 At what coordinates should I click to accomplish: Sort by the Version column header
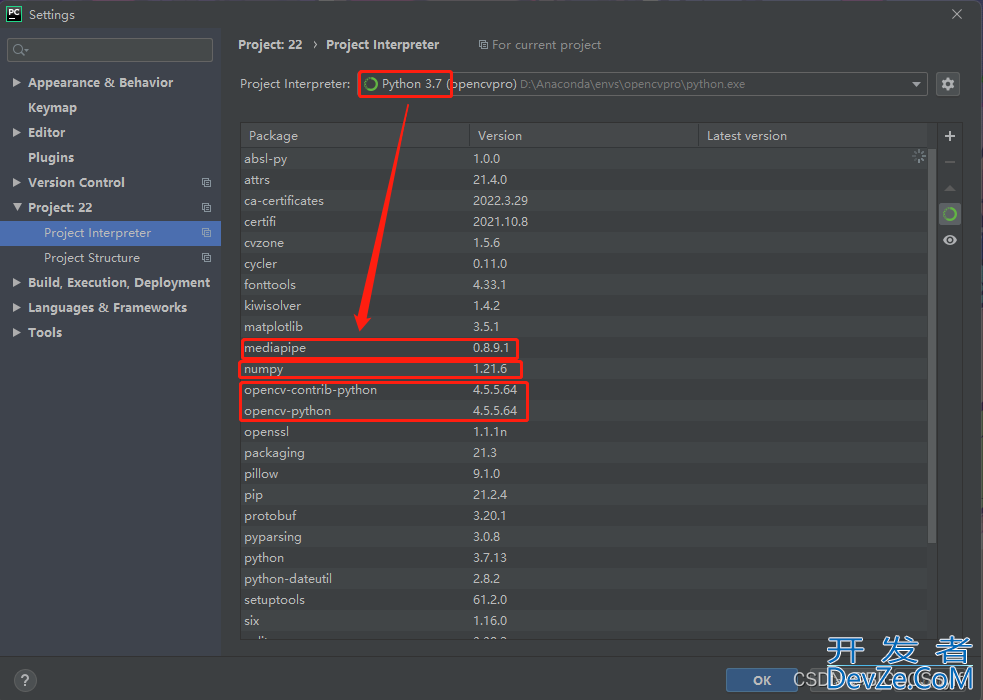click(584, 135)
